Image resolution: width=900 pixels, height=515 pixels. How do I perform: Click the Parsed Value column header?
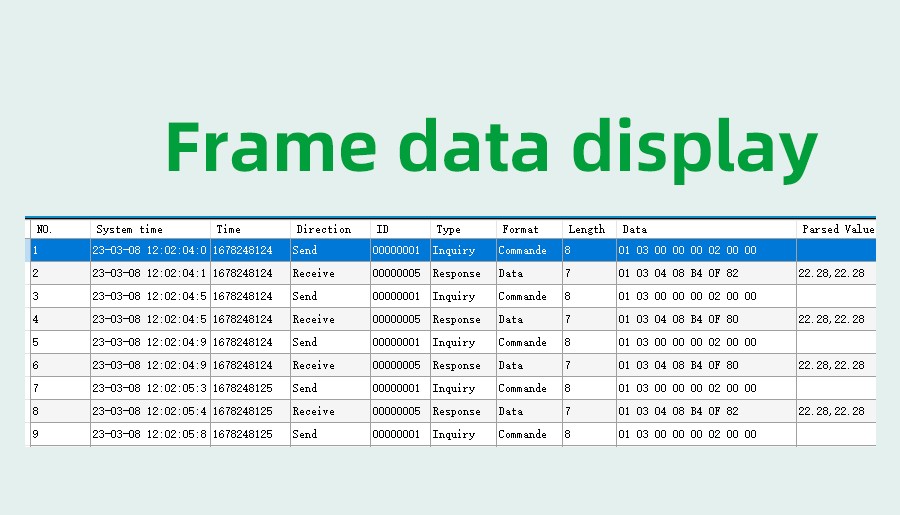point(837,229)
